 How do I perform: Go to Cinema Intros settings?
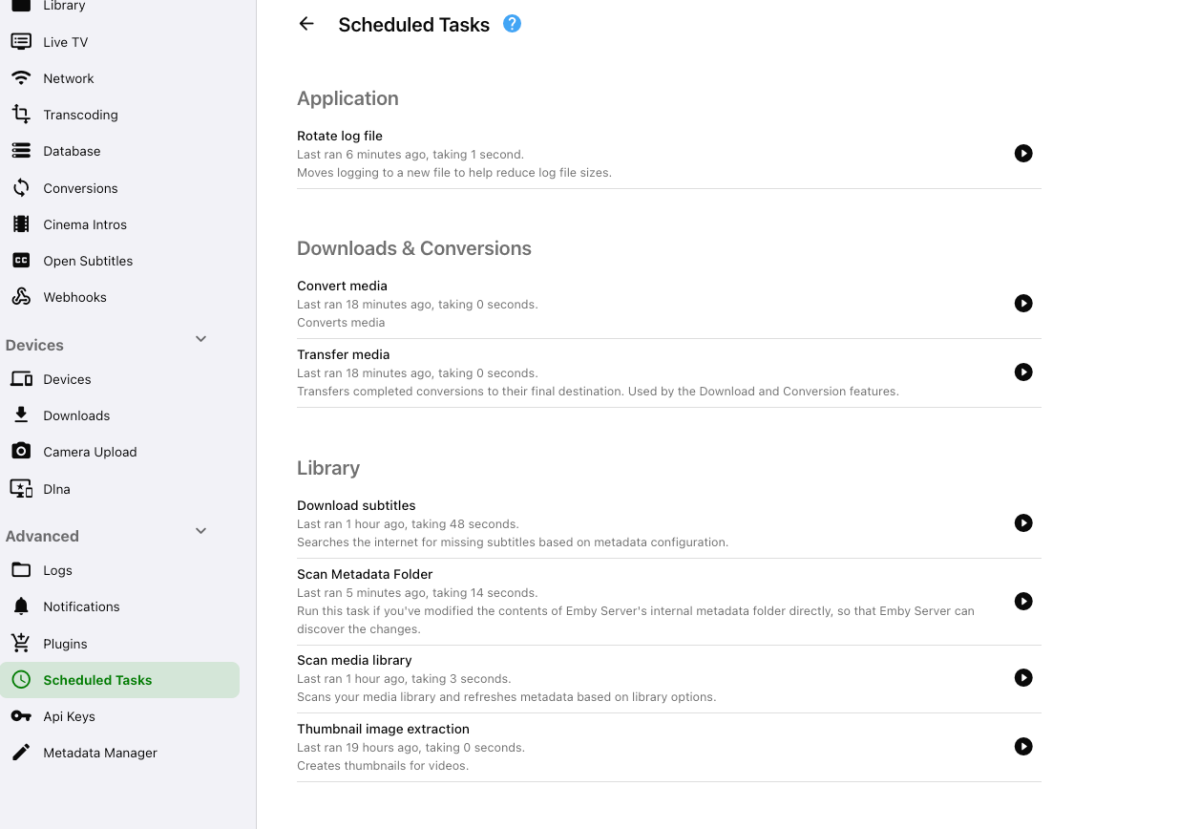coord(84,224)
